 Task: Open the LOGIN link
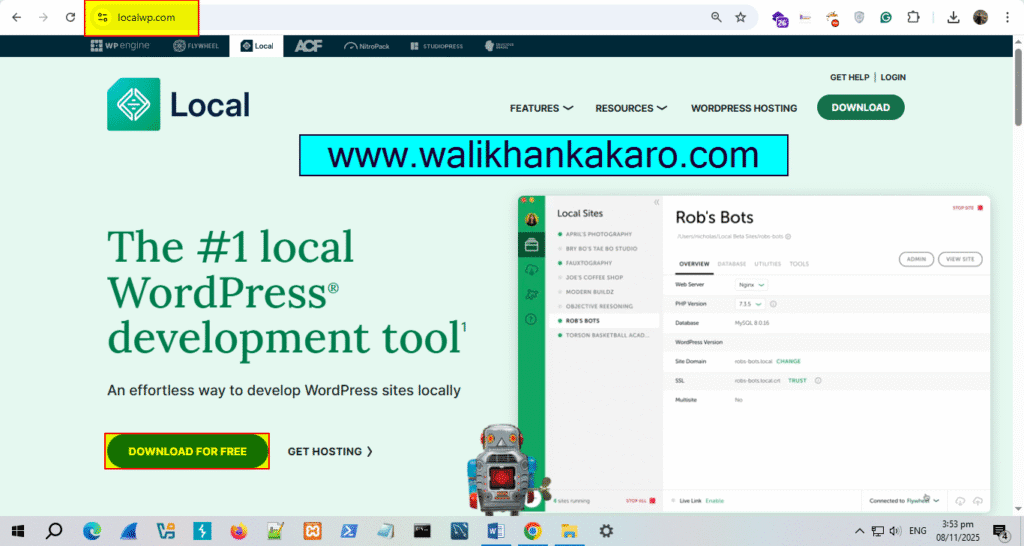tap(893, 77)
